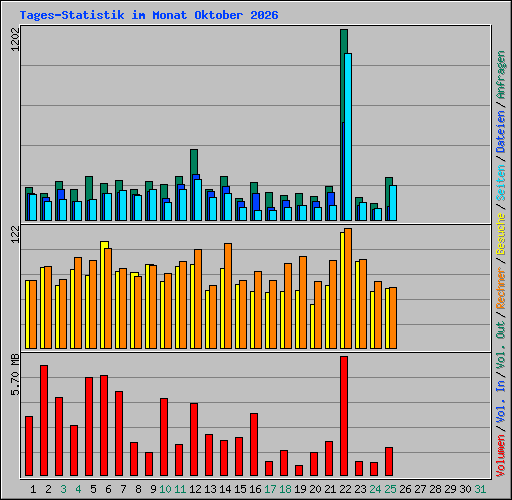The image size is (512, 500).
Task: Select green day label '17'
Action: pos(270,489)
